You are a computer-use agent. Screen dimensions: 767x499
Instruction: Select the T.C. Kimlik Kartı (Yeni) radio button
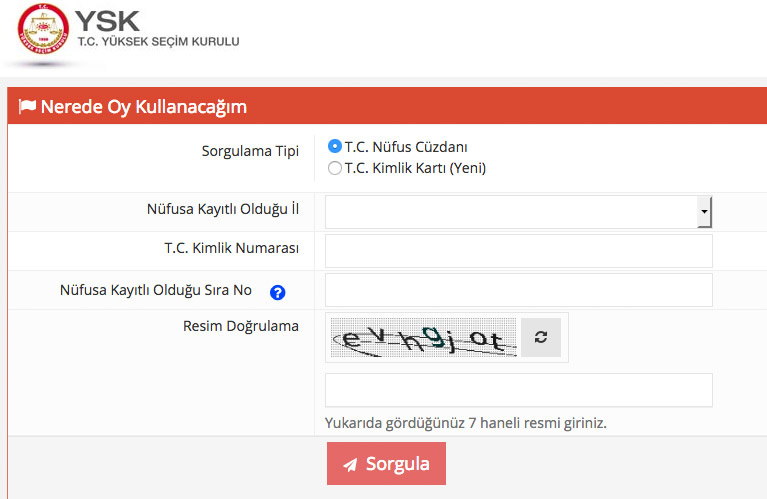tap(335, 168)
